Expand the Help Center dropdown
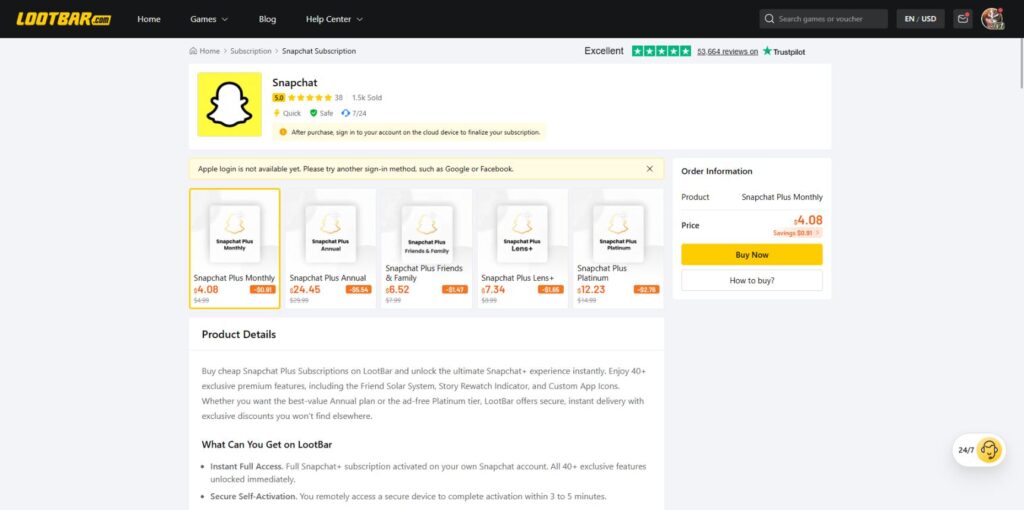The image size is (1024, 510). click(334, 19)
